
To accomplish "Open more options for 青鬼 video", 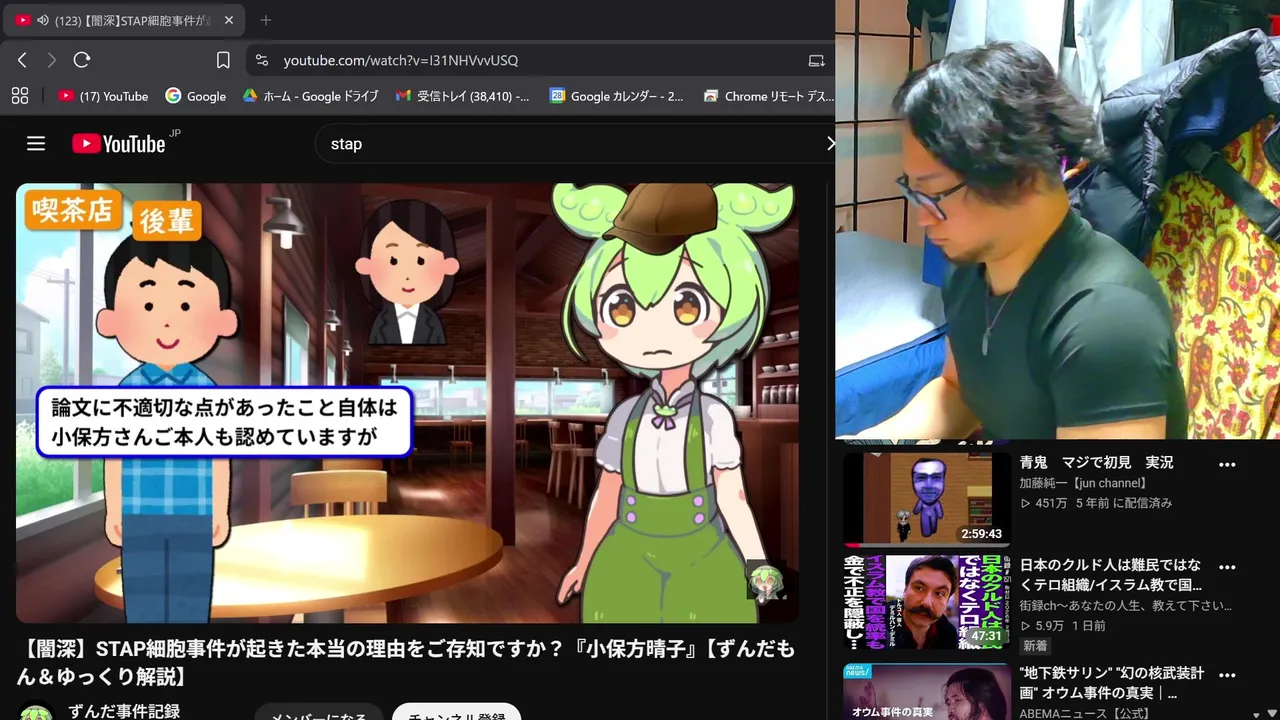I will (x=1227, y=465).
